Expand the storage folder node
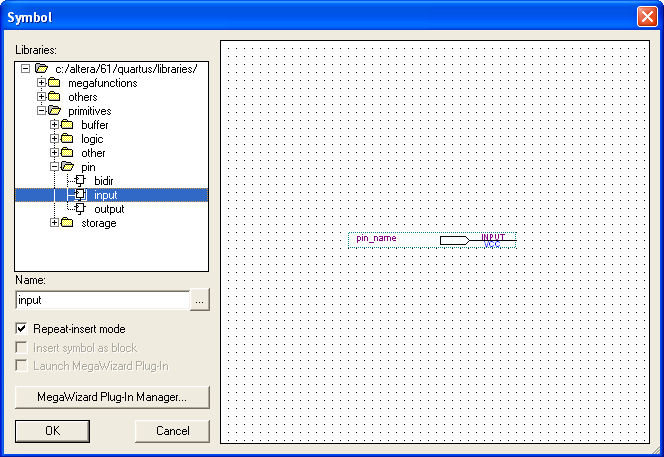This screenshot has width=664, height=457. [55, 223]
